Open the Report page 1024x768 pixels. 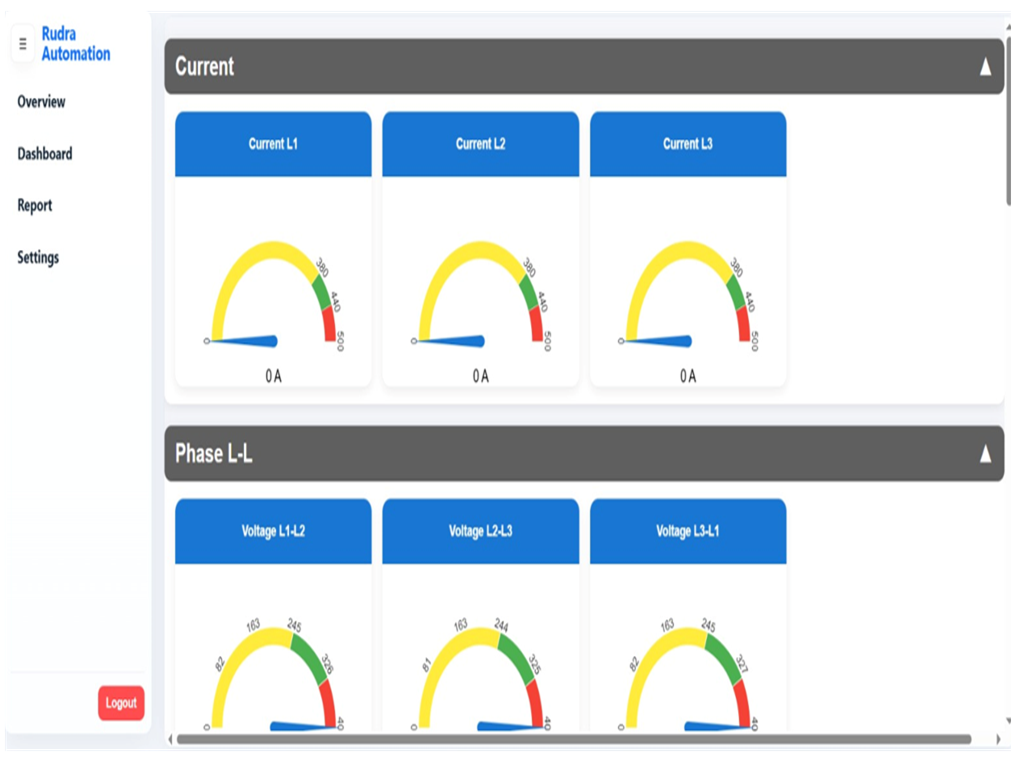pyautogui.click(x=35, y=206)
